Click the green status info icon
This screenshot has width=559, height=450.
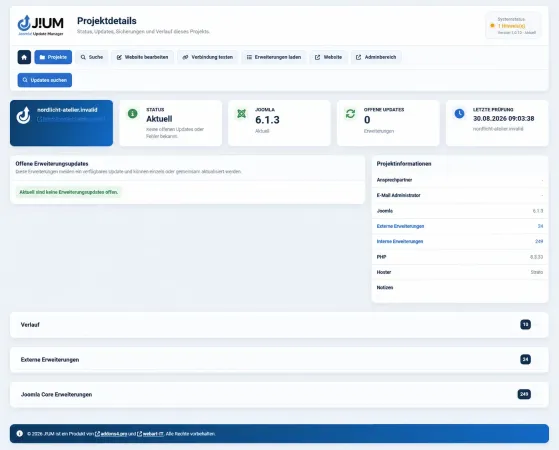(133, 113)
